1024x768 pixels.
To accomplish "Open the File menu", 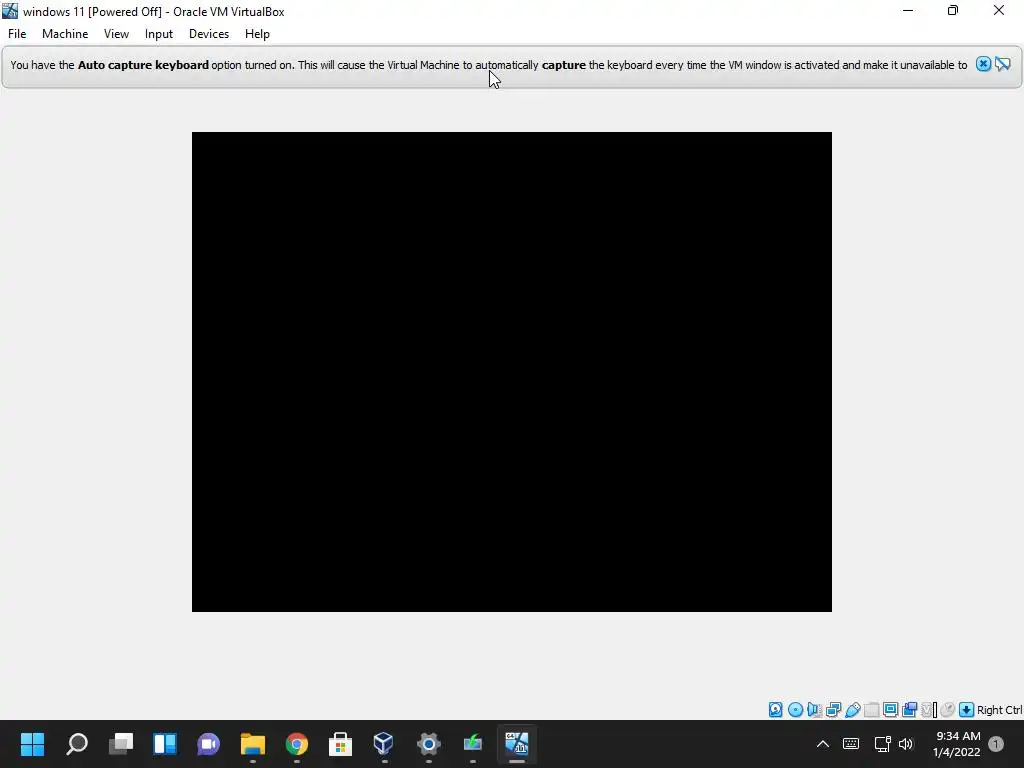I will [x=17, y=34].
